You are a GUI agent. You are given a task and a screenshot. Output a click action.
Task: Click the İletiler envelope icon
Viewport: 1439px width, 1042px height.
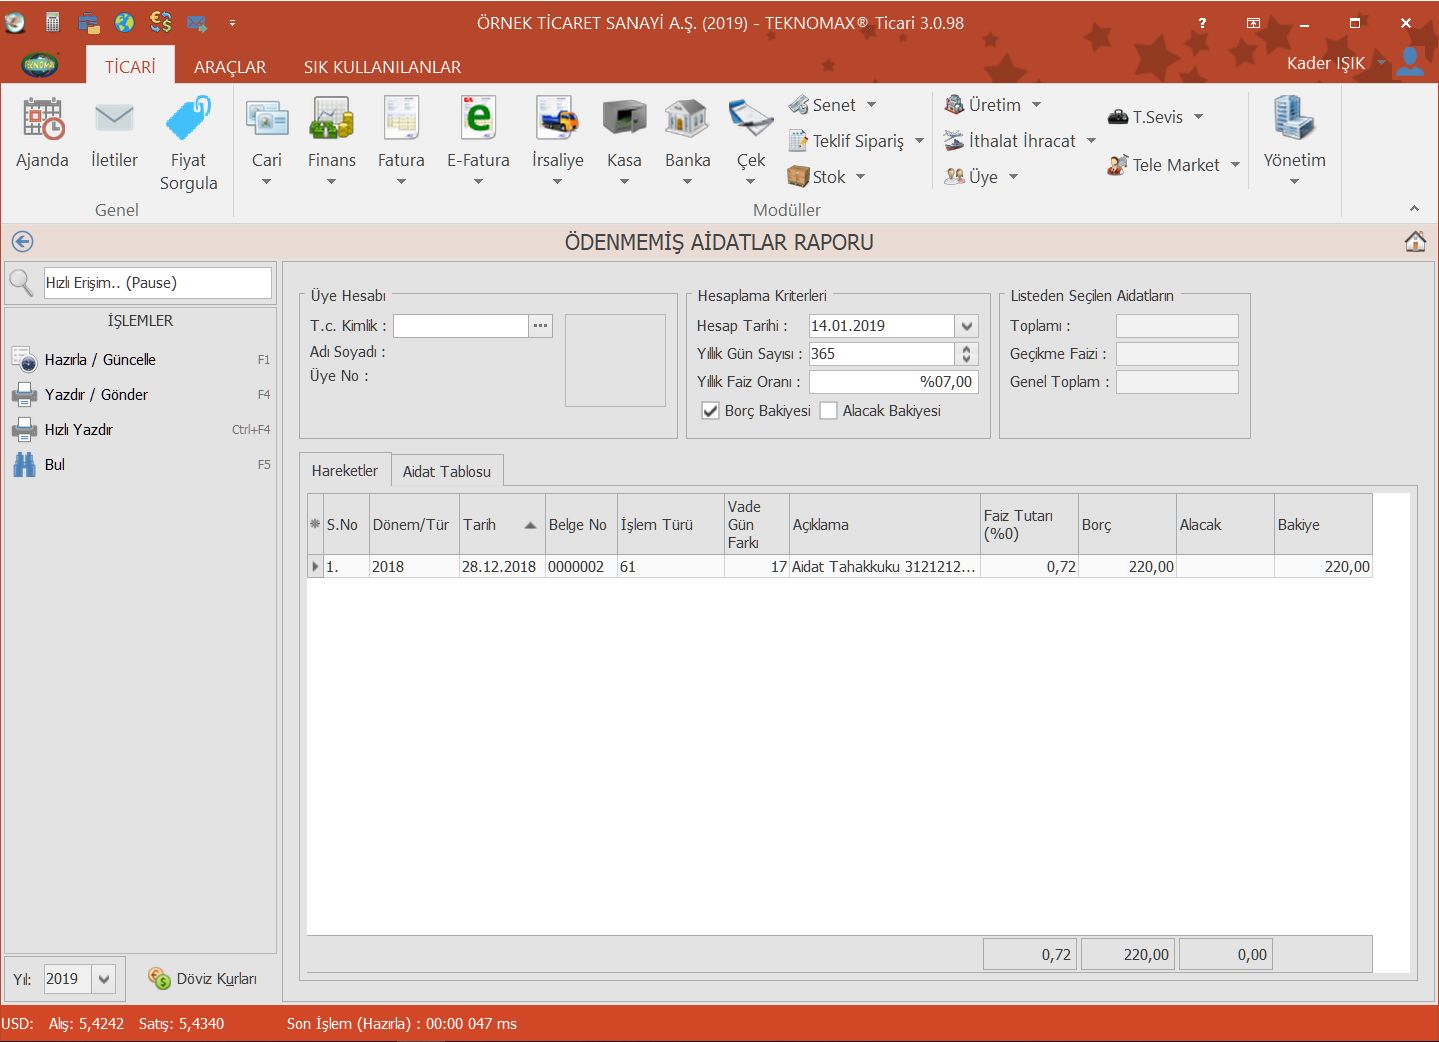(x=114, y=120)
